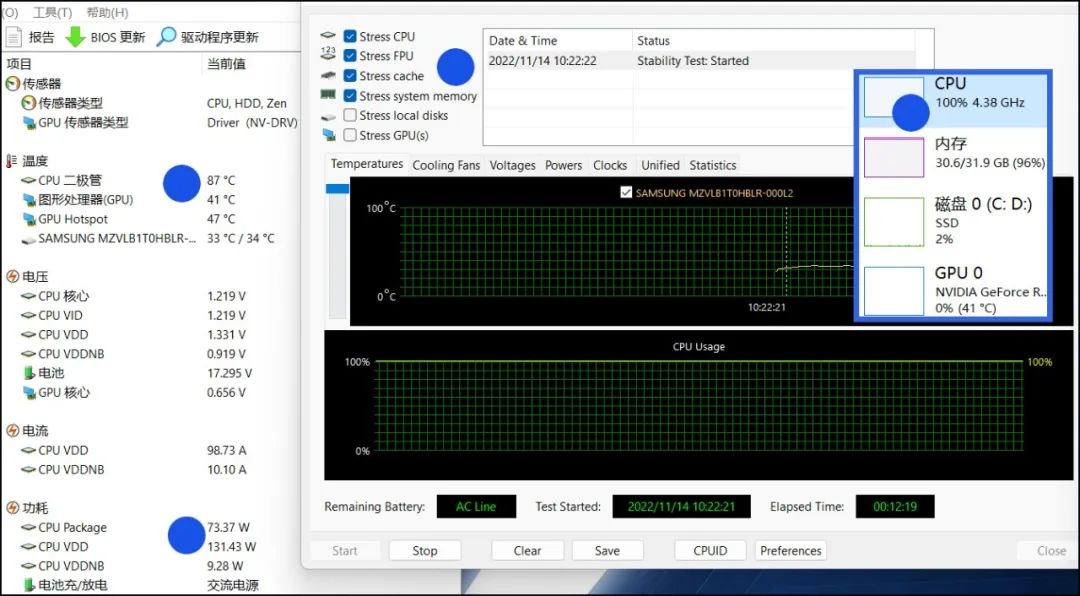Screen dimensions: 1080x596
Task: Select the GPU sensor type icon
Action: click(29, 123)
